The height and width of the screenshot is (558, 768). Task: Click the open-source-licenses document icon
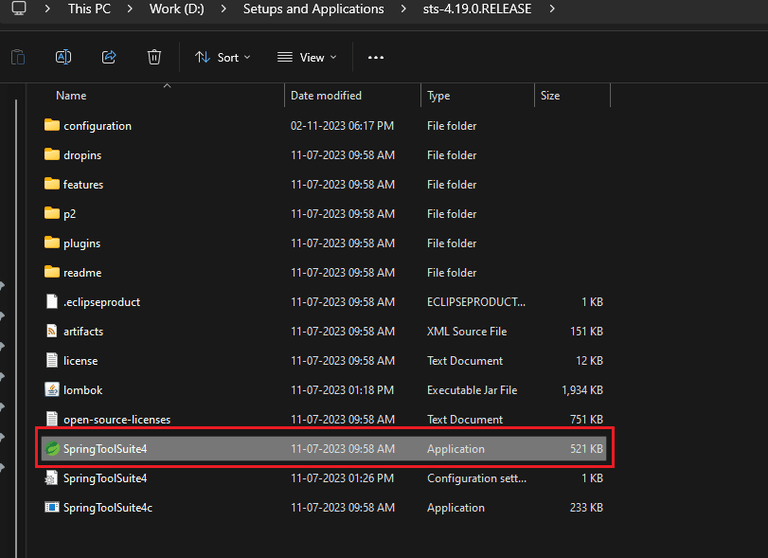click(x=52, y=419)
